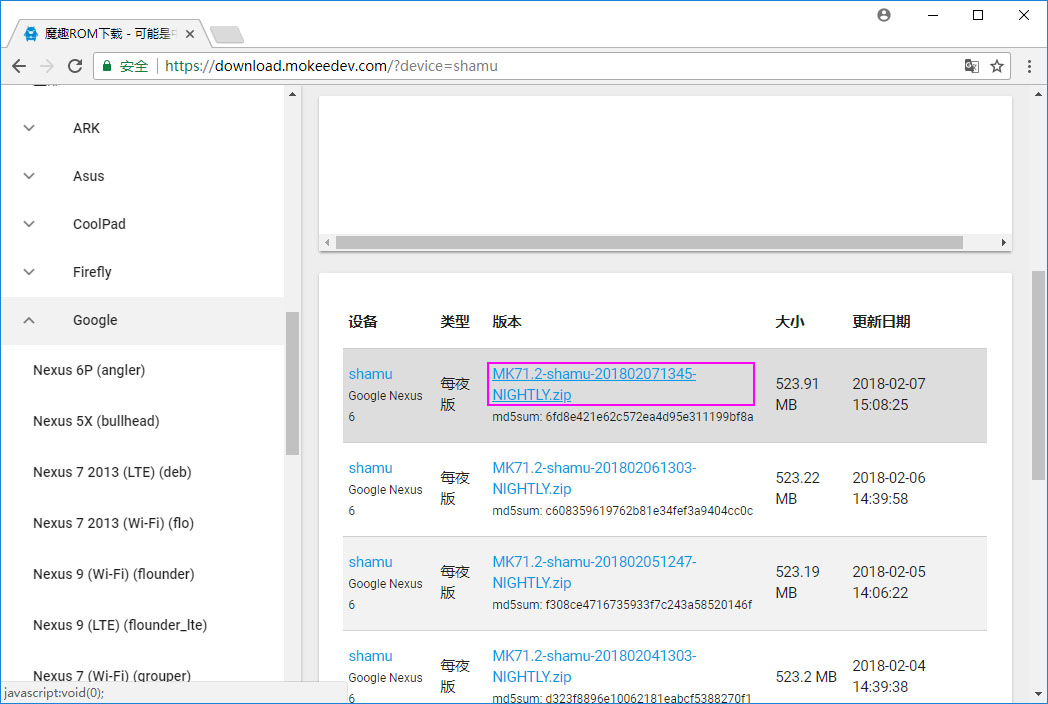This screenshot has width=1048, height=704.
Task: Select Nexus 9 (LTE) (flounder_lte)
Action: coord(120,625)
